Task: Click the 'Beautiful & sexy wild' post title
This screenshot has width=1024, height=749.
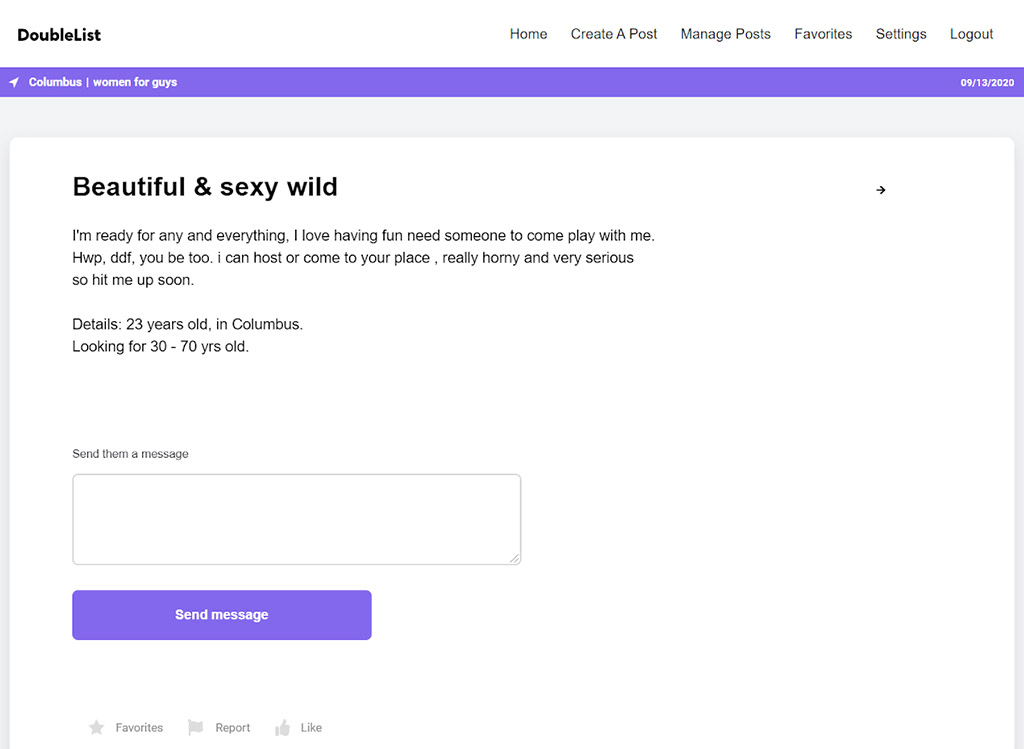Action: [205, 187]
